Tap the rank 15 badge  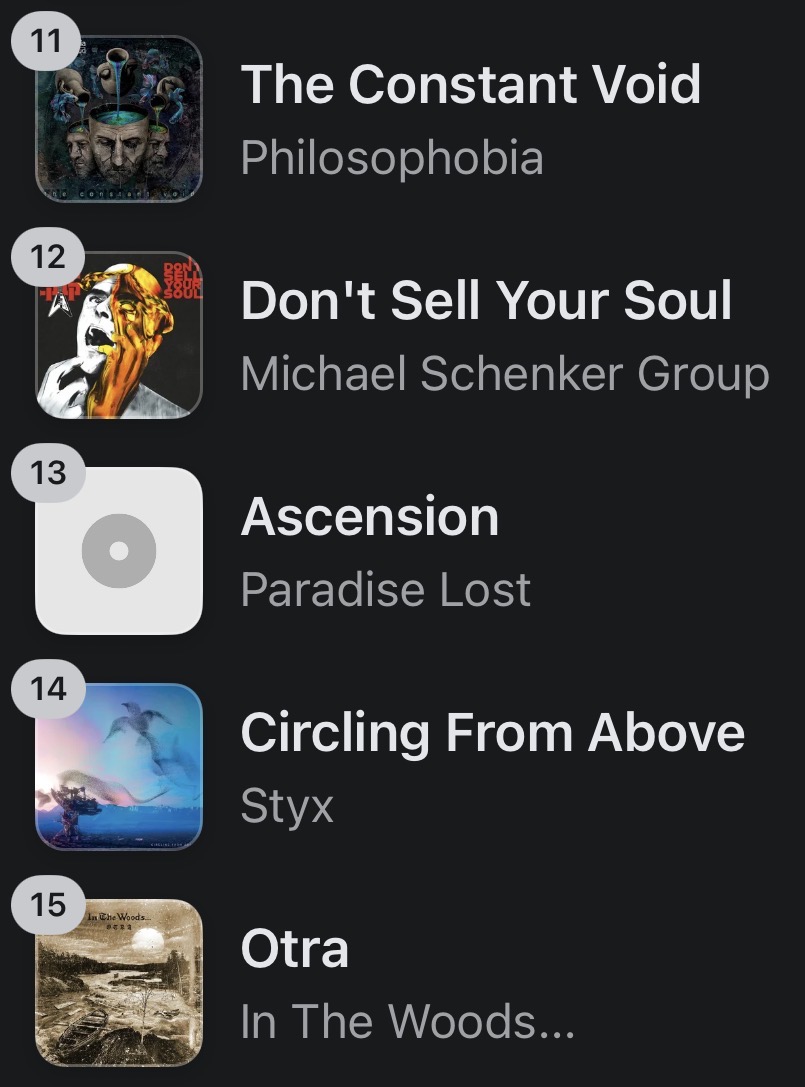click(x=47, y=905)
